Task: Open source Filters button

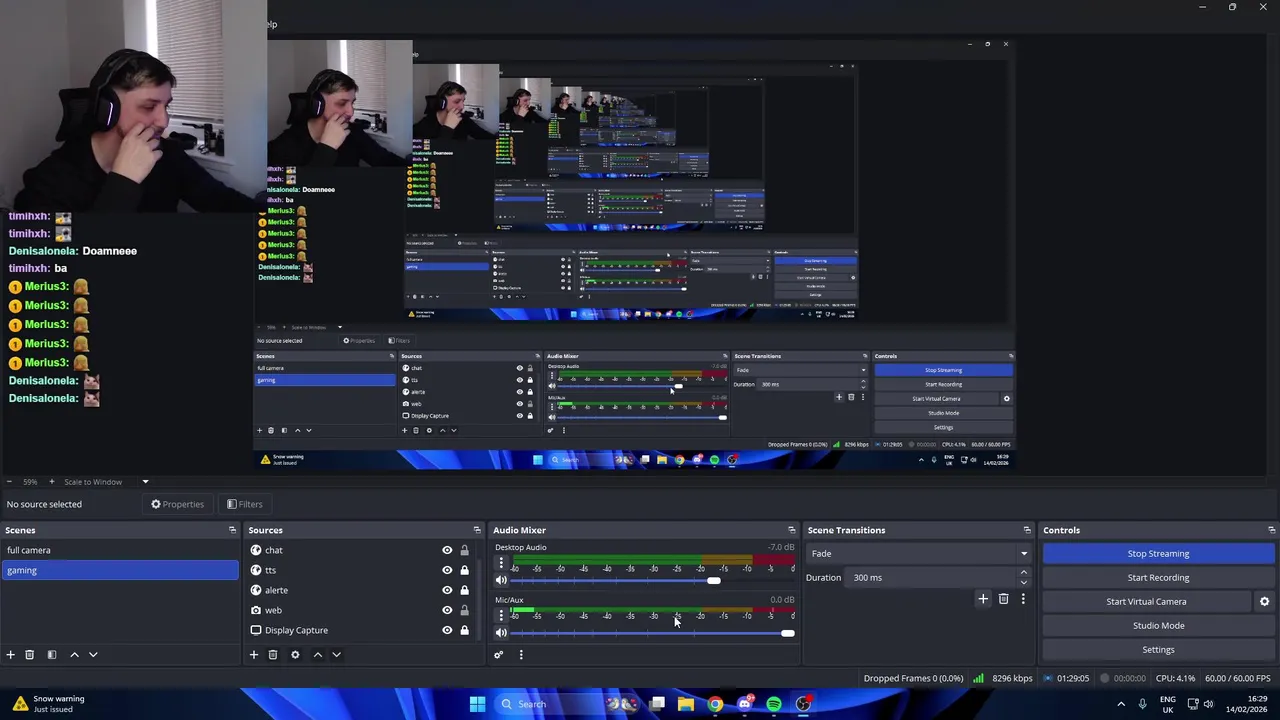Action: tap(244, 504)
